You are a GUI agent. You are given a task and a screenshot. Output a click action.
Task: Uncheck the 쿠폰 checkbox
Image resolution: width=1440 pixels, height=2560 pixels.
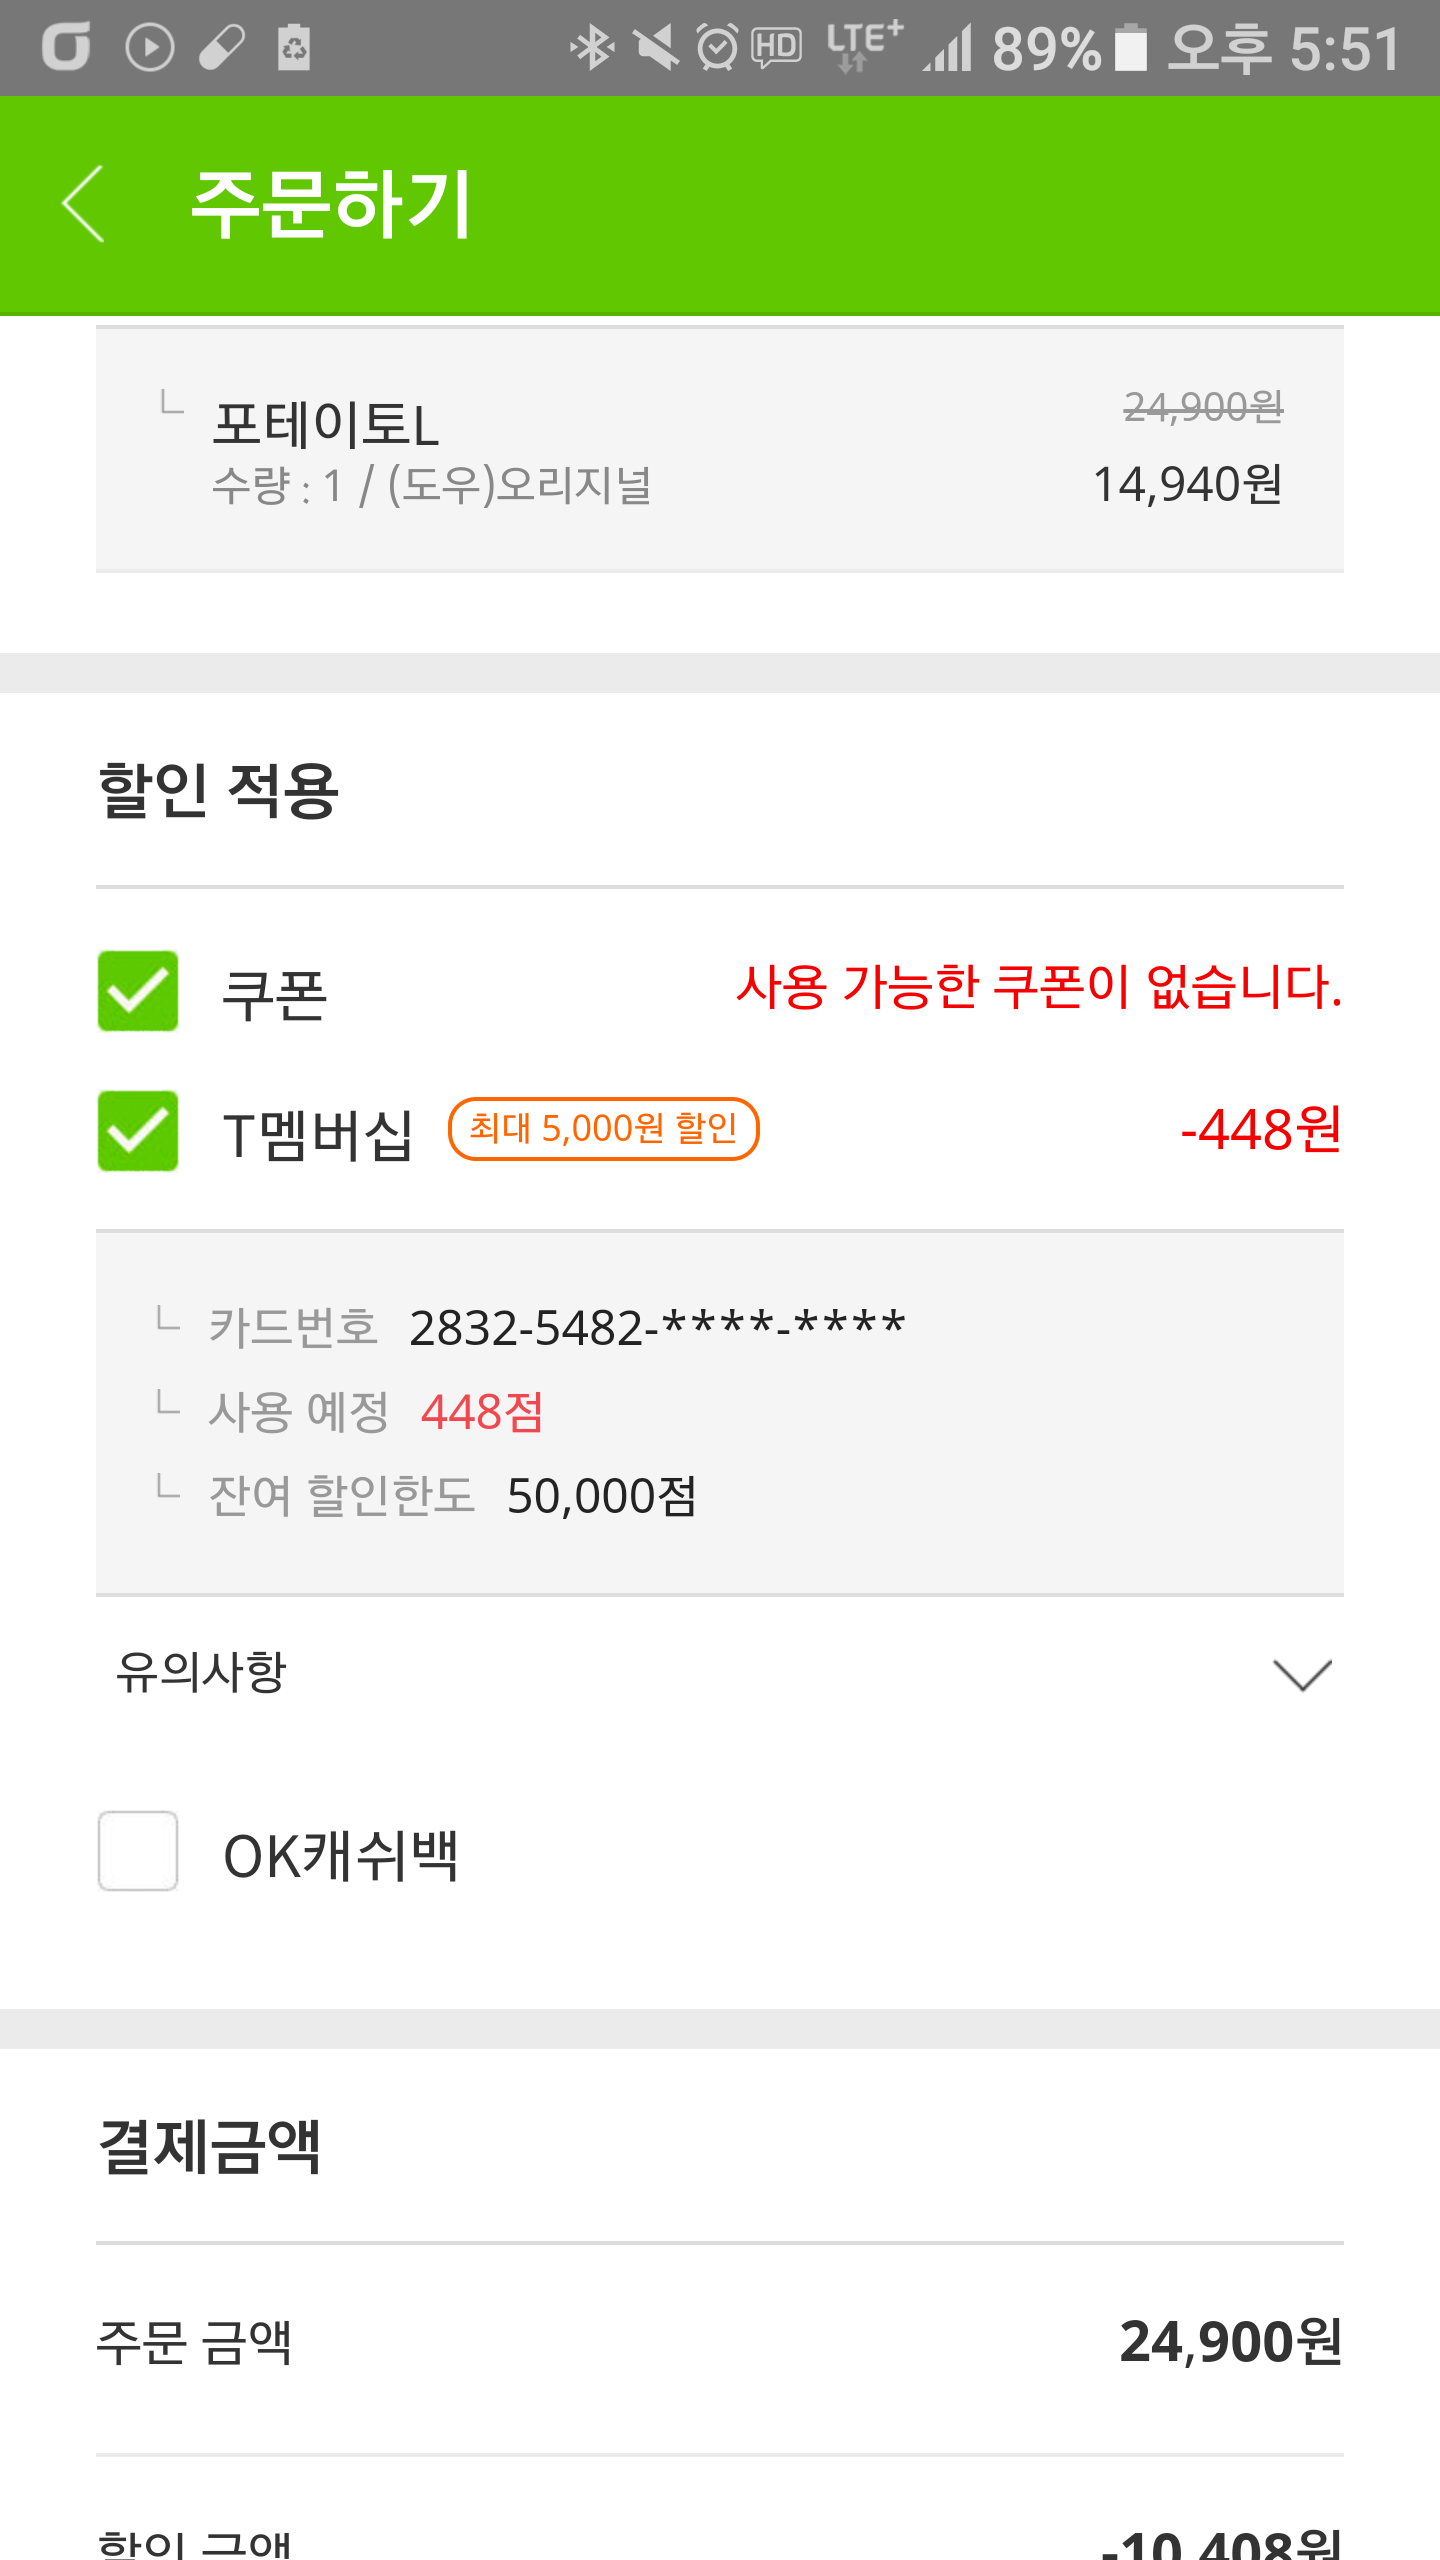click(138, 991)
